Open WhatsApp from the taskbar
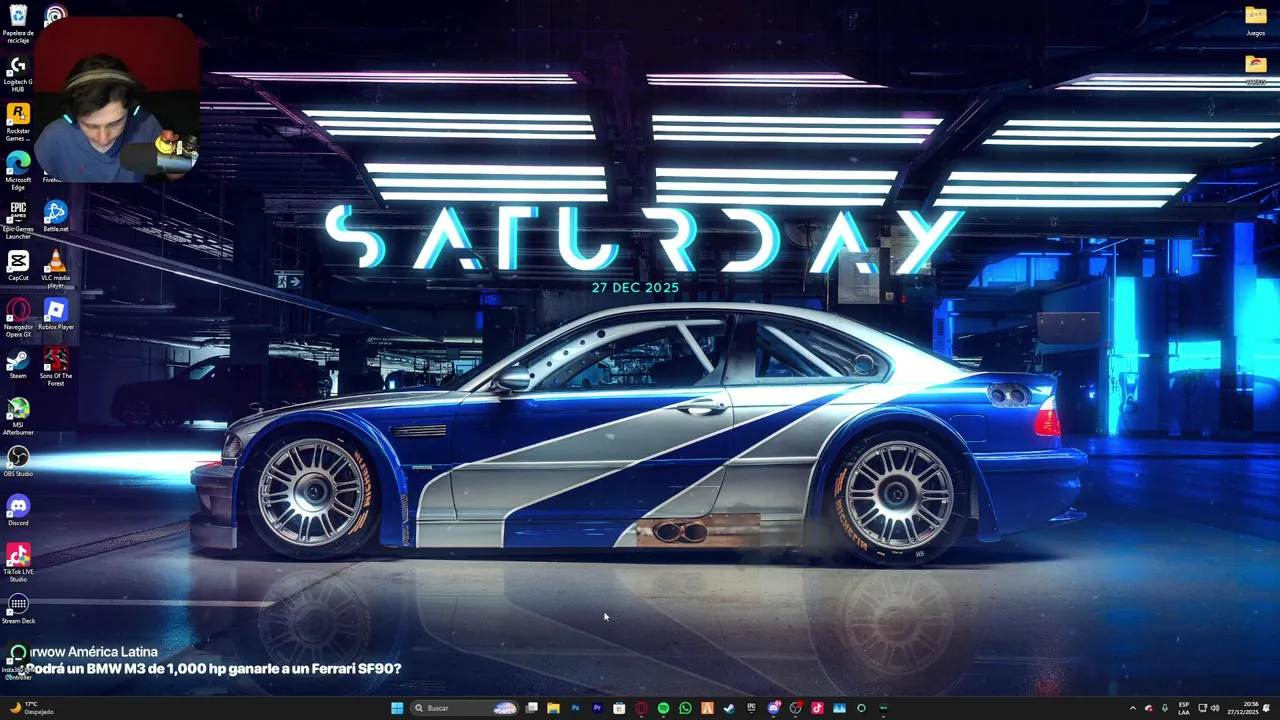Screen dimensions: 1280x720 tap(685, 708)
